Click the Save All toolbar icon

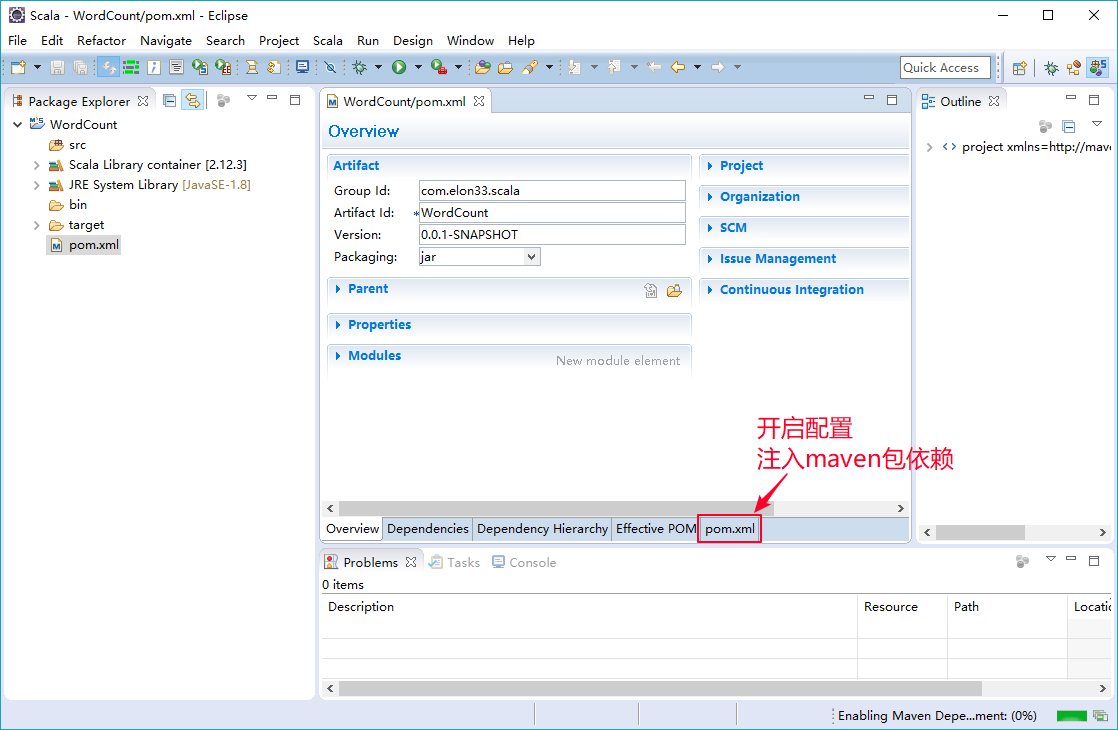pos(81,67)
